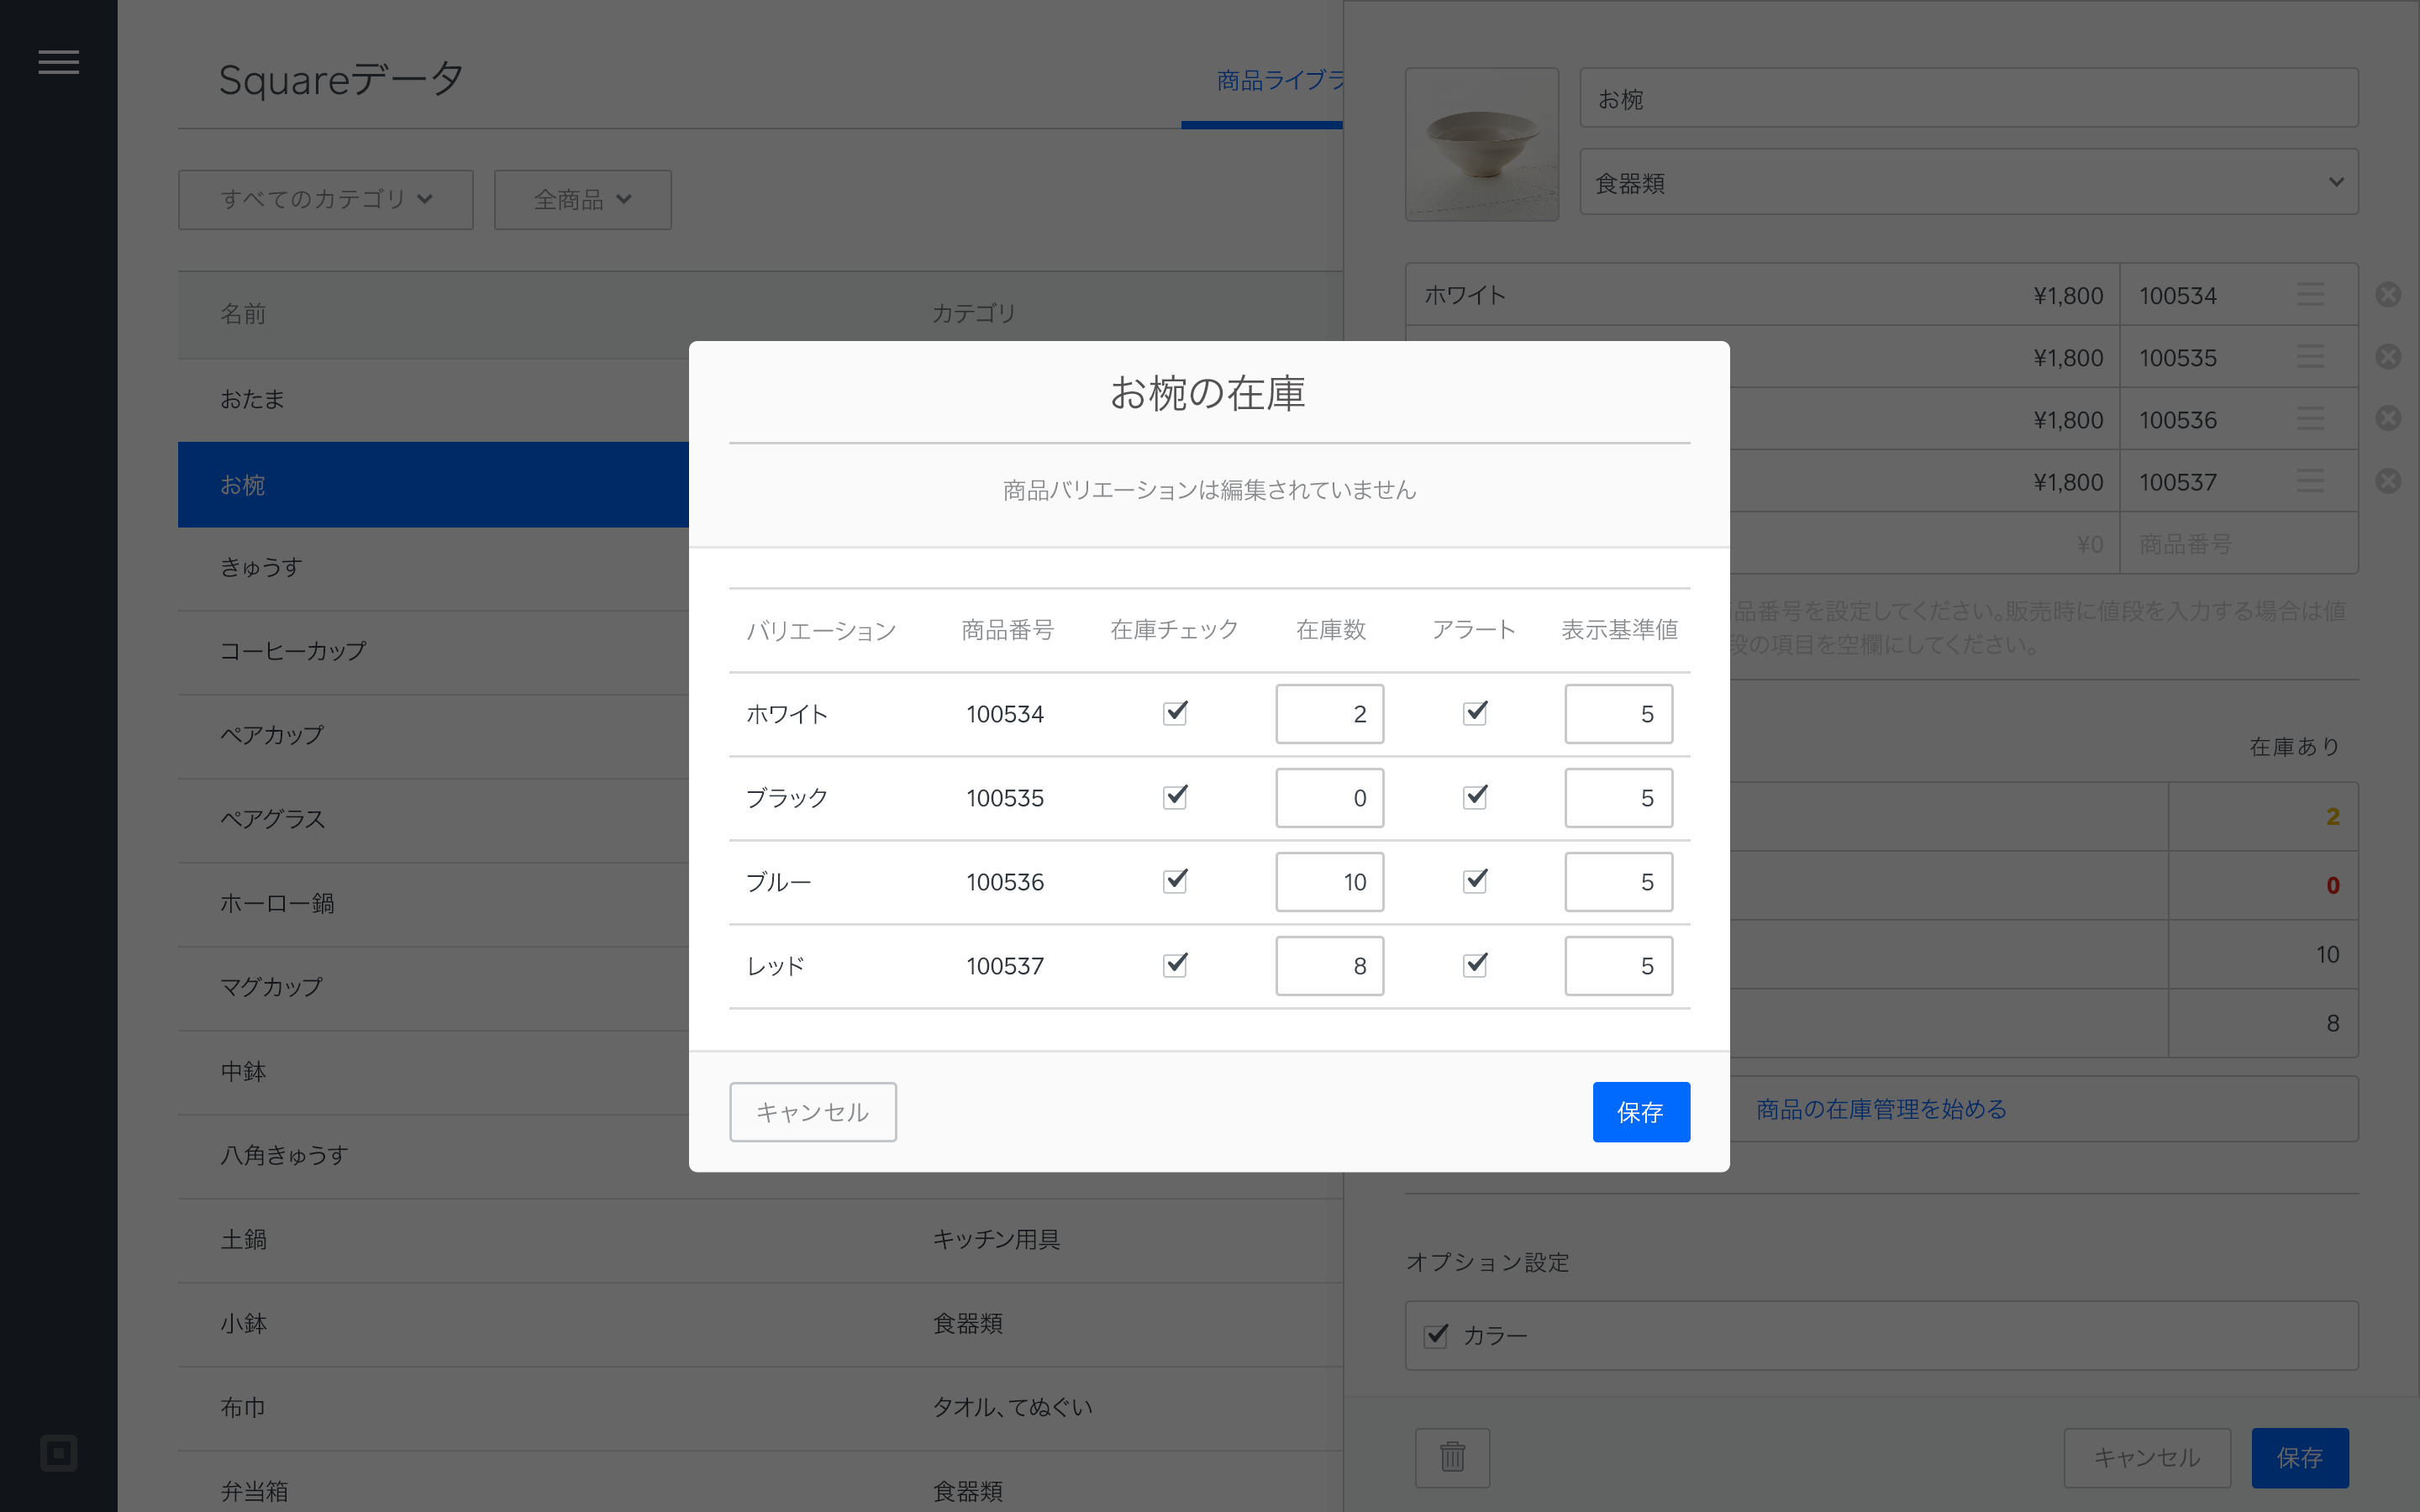Open the 全商品 filter dropdown
This screenshot has width=2420, height=1512.
click(x=582, y=199)
